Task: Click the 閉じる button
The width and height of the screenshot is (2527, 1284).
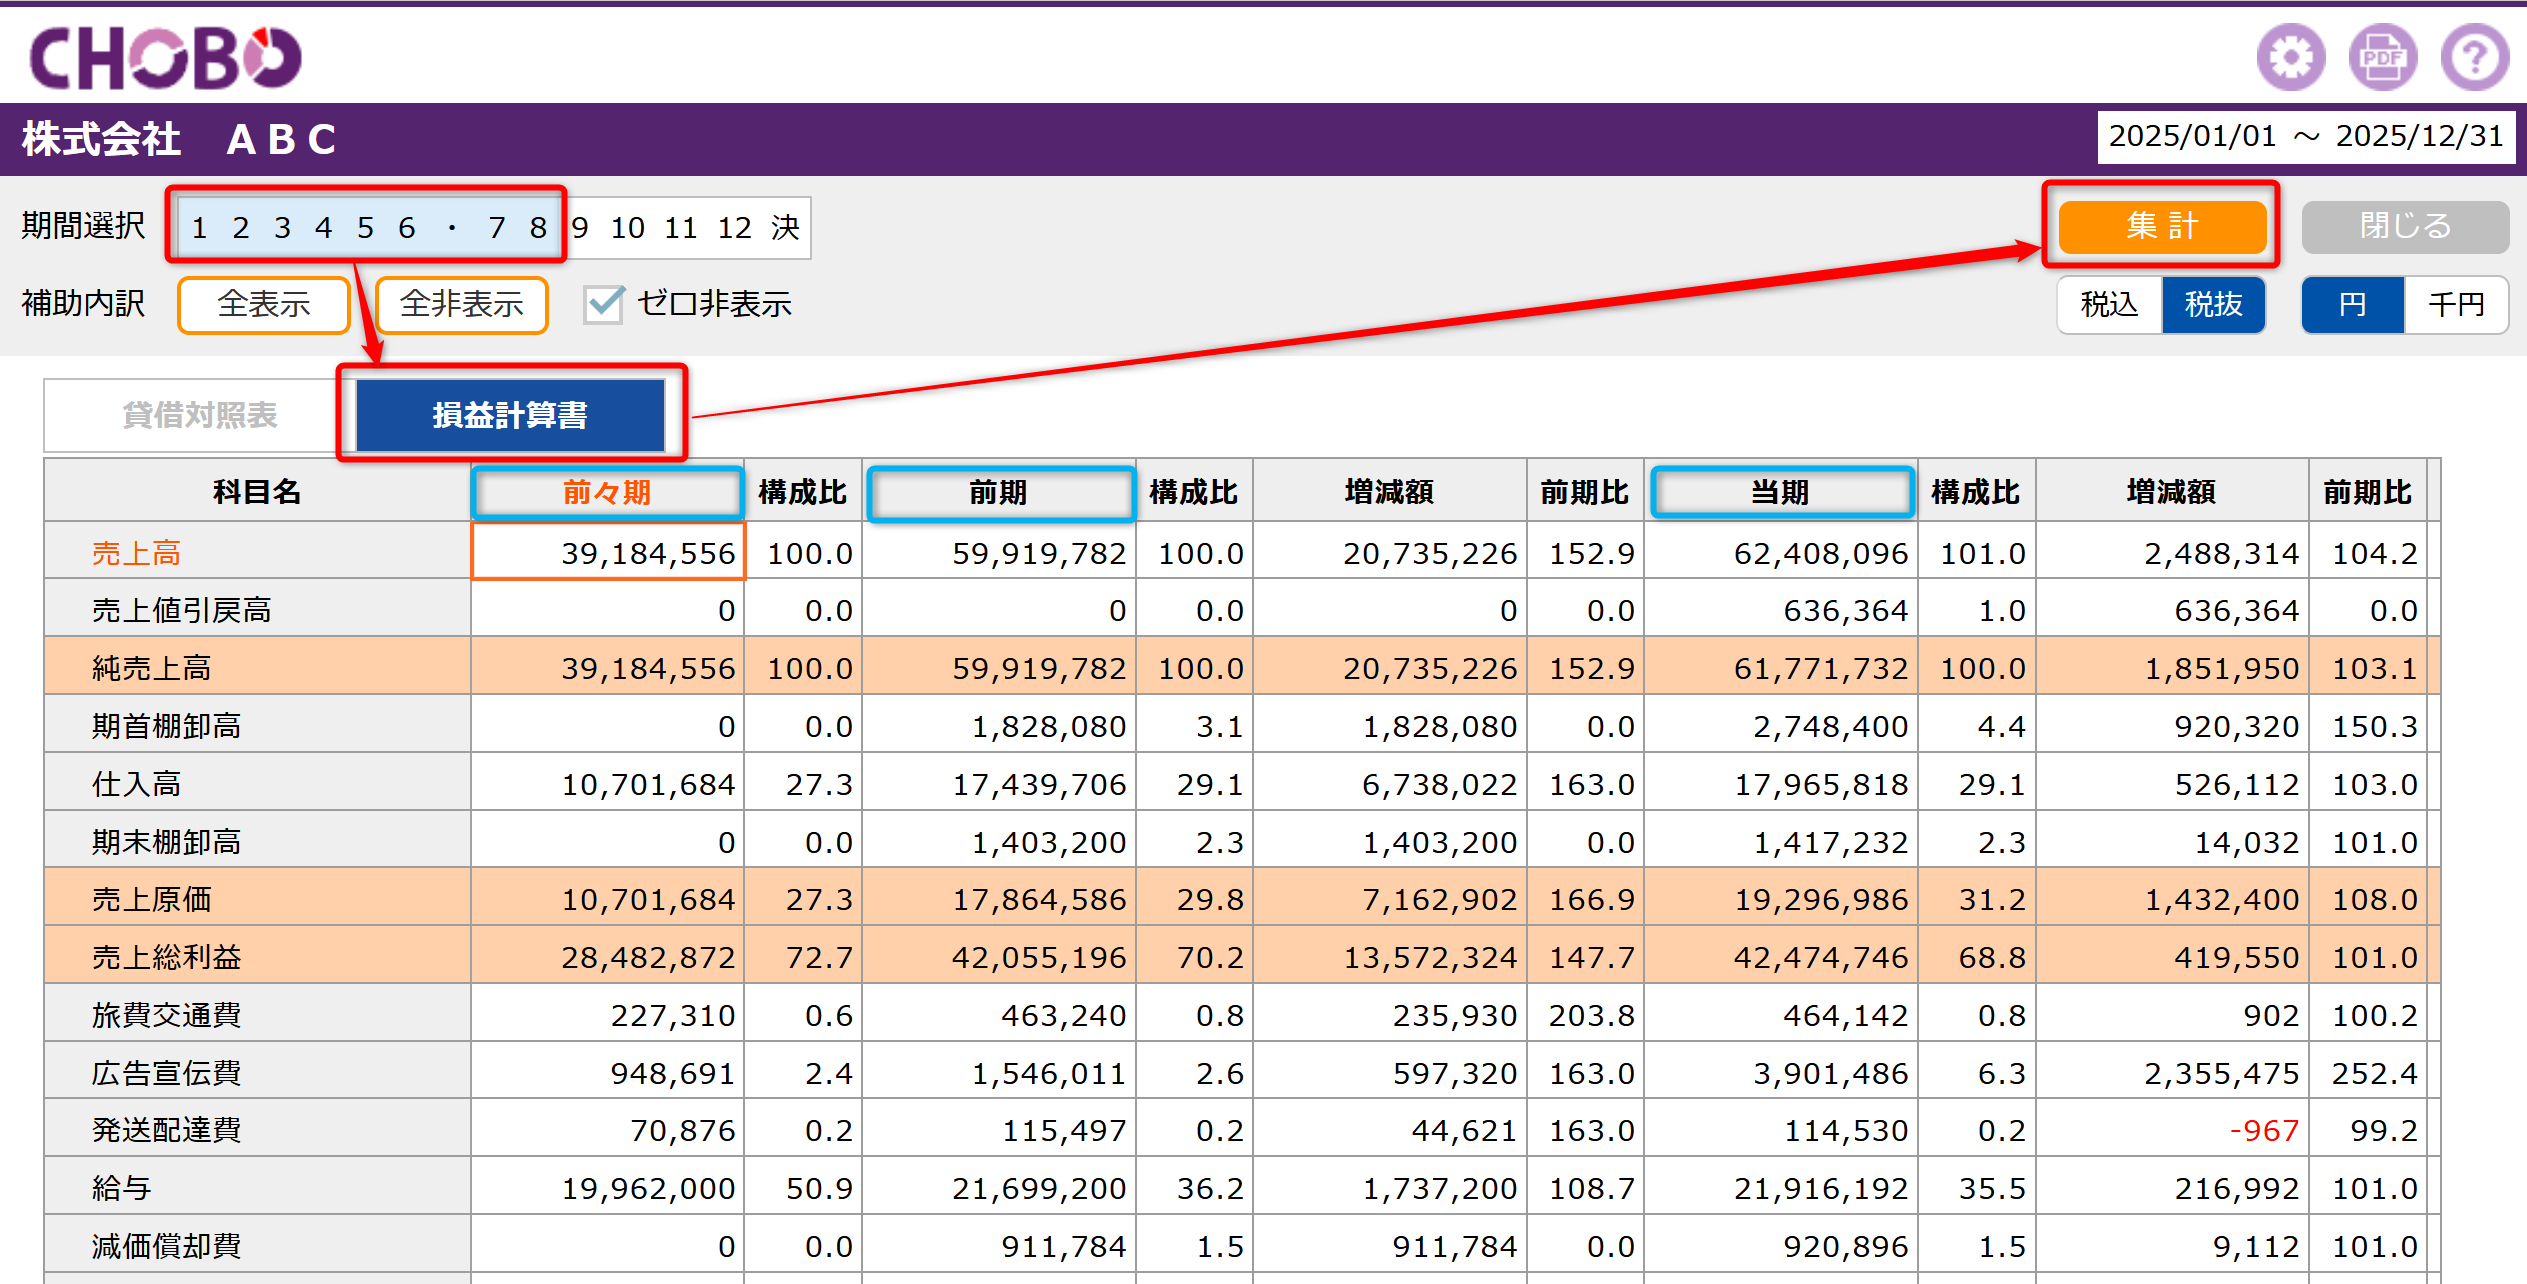Action: (x=2405, y=226)
